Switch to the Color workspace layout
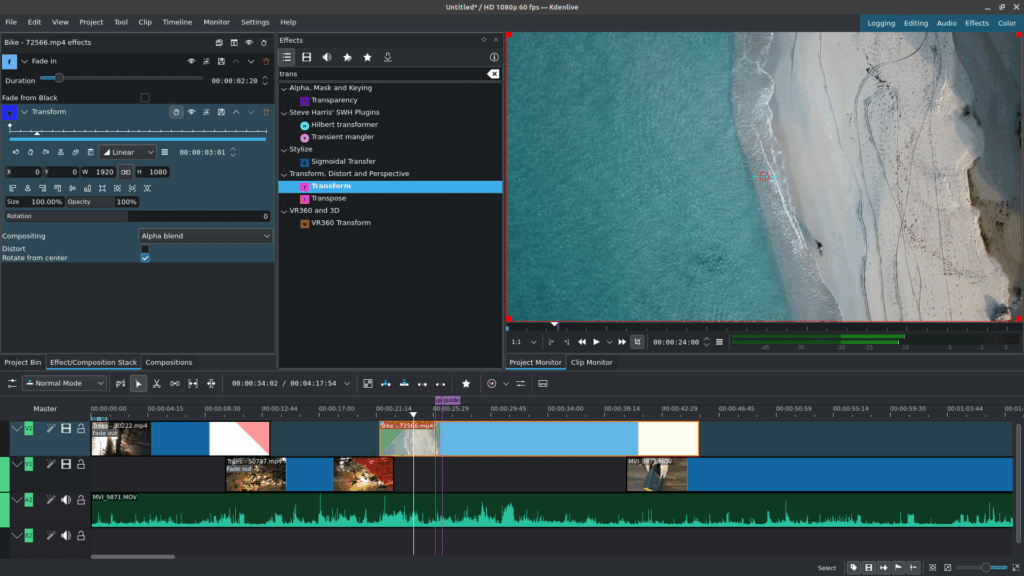The image size is (1024, 576). click(1006, 23)
